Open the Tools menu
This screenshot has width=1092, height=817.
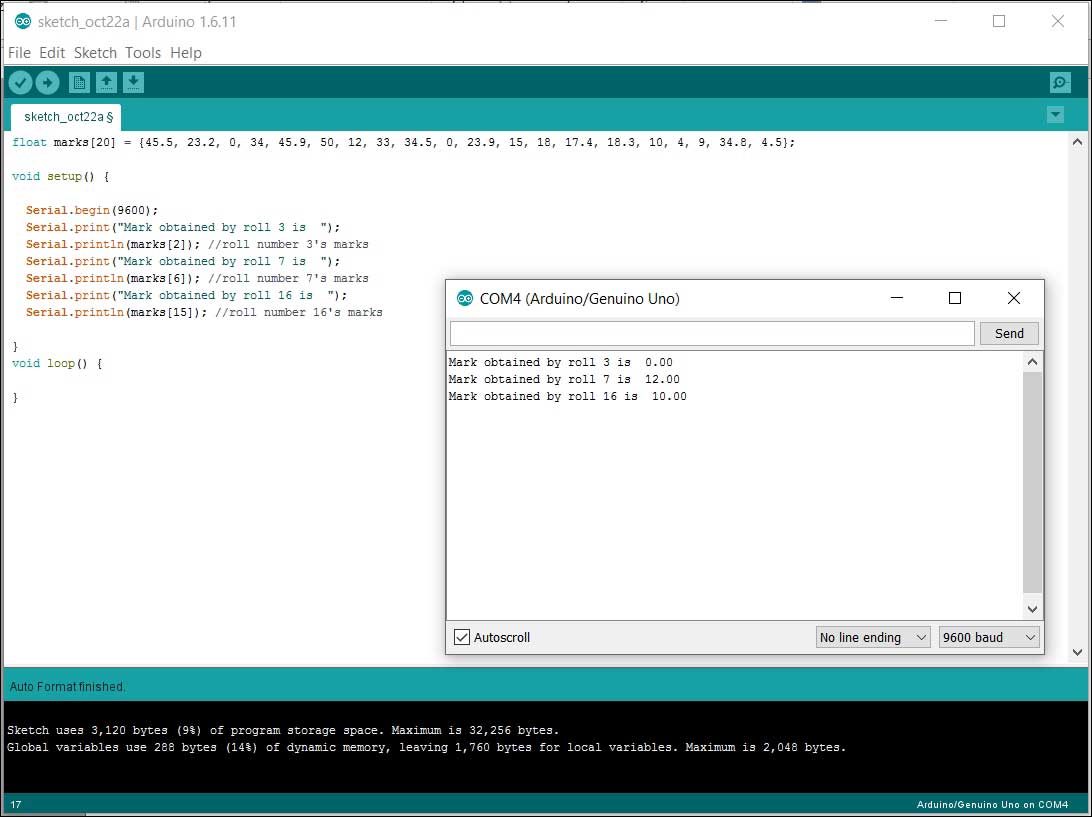click(143, 53)
